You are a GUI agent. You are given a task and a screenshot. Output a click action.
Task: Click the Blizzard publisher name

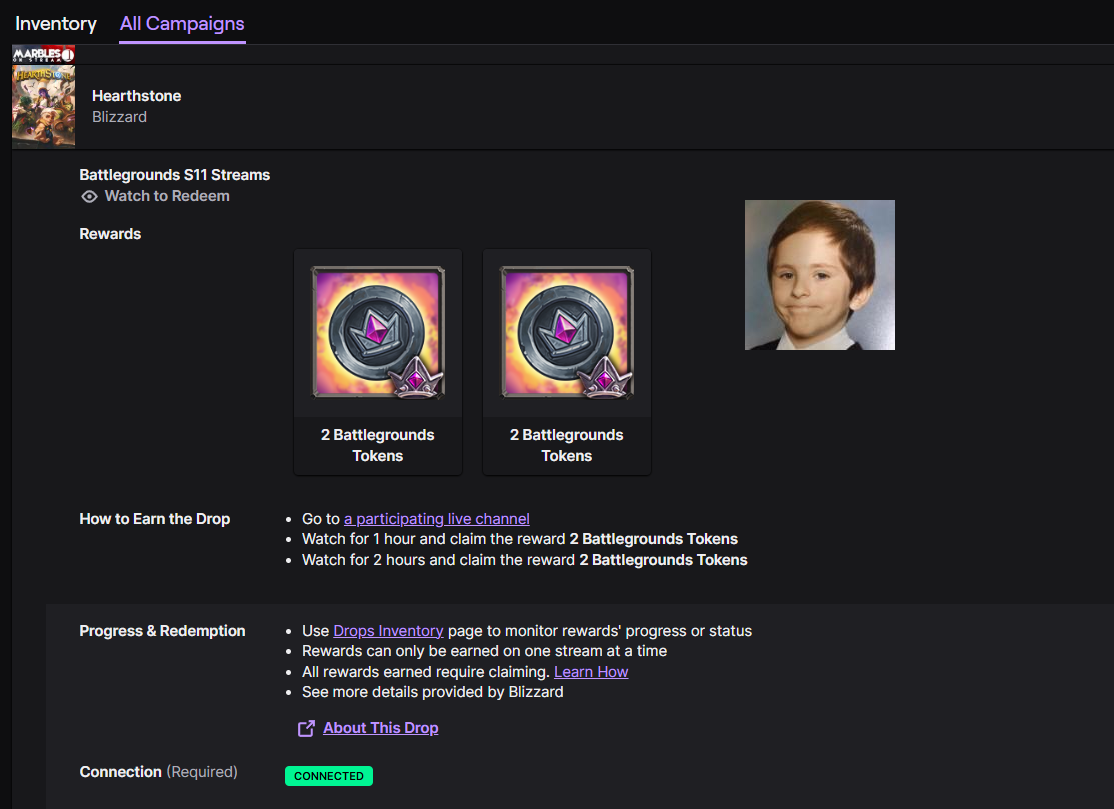click(119, 116)
